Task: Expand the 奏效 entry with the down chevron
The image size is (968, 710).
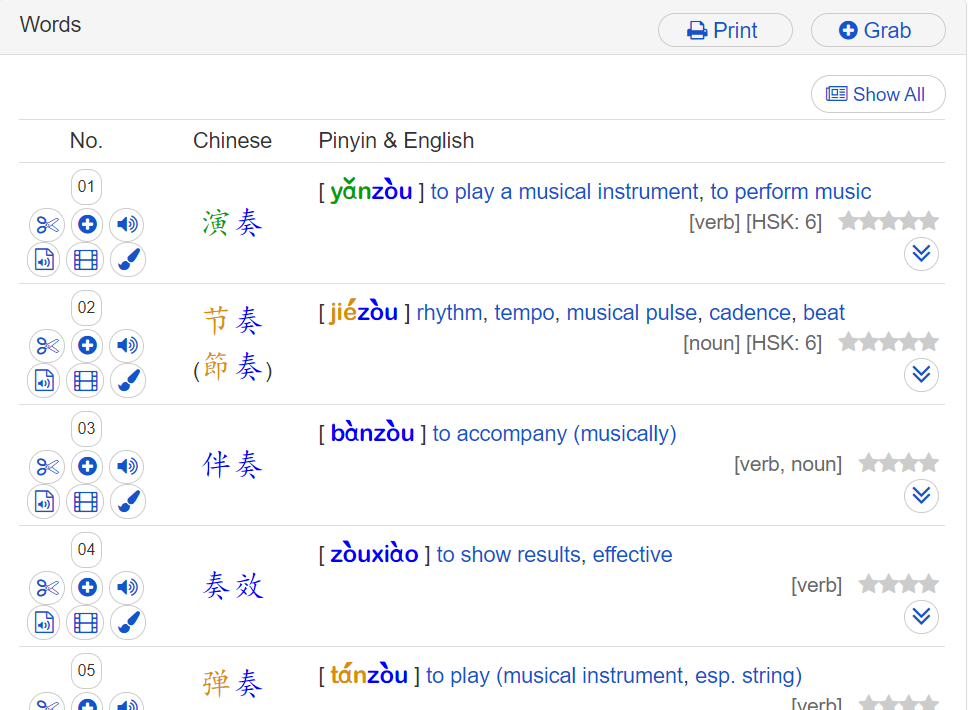Action: coord(921,617)
